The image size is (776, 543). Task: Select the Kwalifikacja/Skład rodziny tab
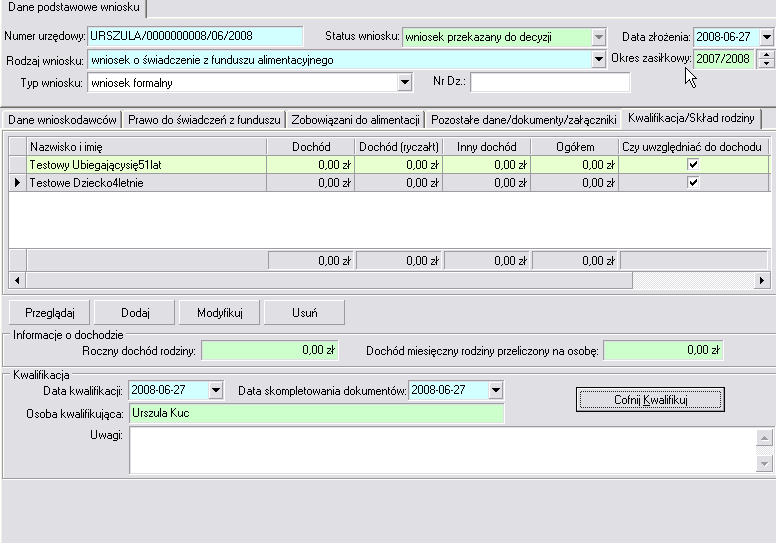(691, 118)
